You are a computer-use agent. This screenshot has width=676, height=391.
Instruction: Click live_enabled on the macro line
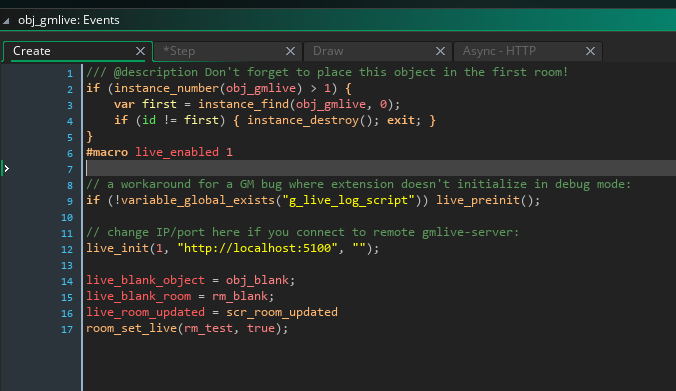click(x=177, y=152)
